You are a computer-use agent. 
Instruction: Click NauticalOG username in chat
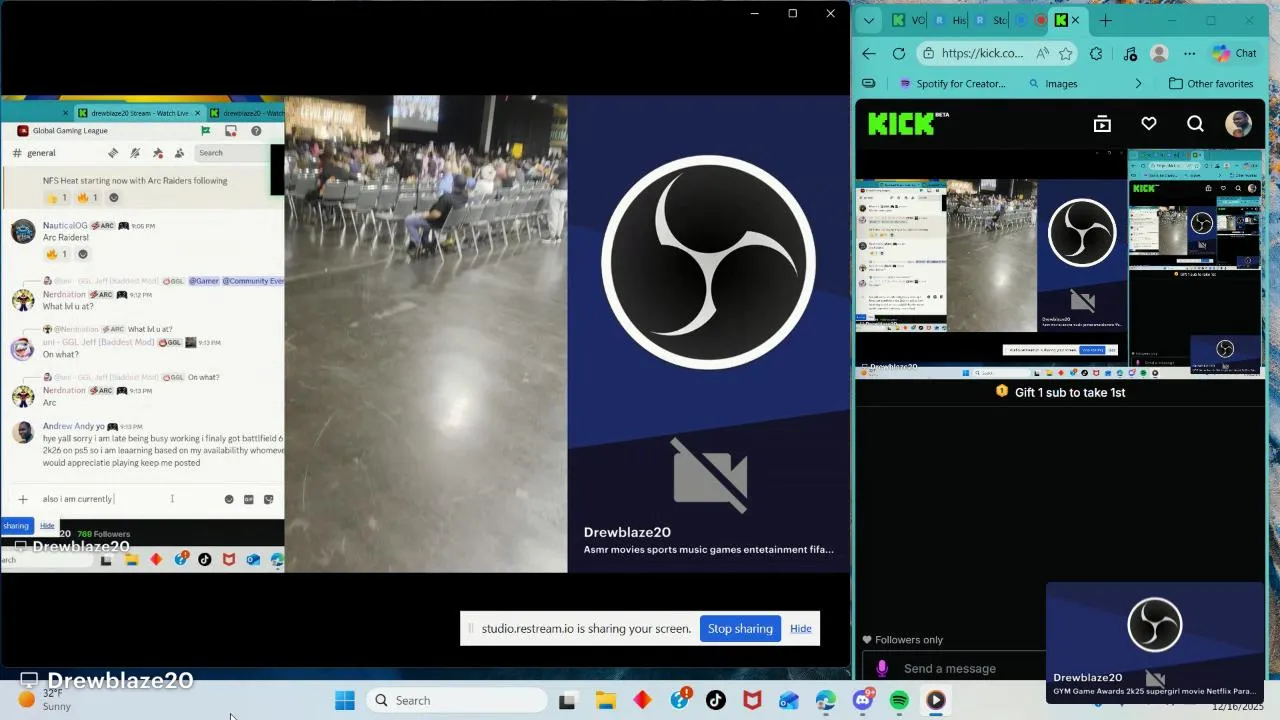click(65, 226)
